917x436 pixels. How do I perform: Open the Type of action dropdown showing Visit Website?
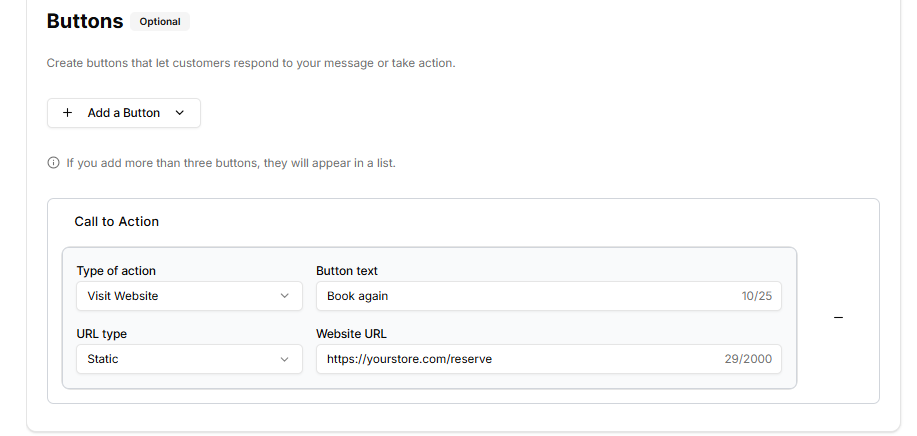coord(189,296)
